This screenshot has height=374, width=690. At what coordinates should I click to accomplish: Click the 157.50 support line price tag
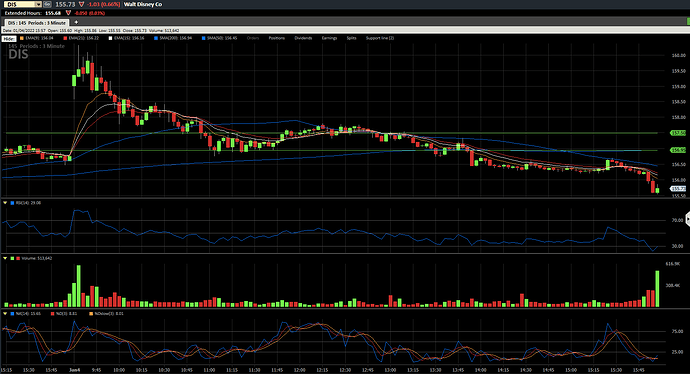[x=678, y=133]
